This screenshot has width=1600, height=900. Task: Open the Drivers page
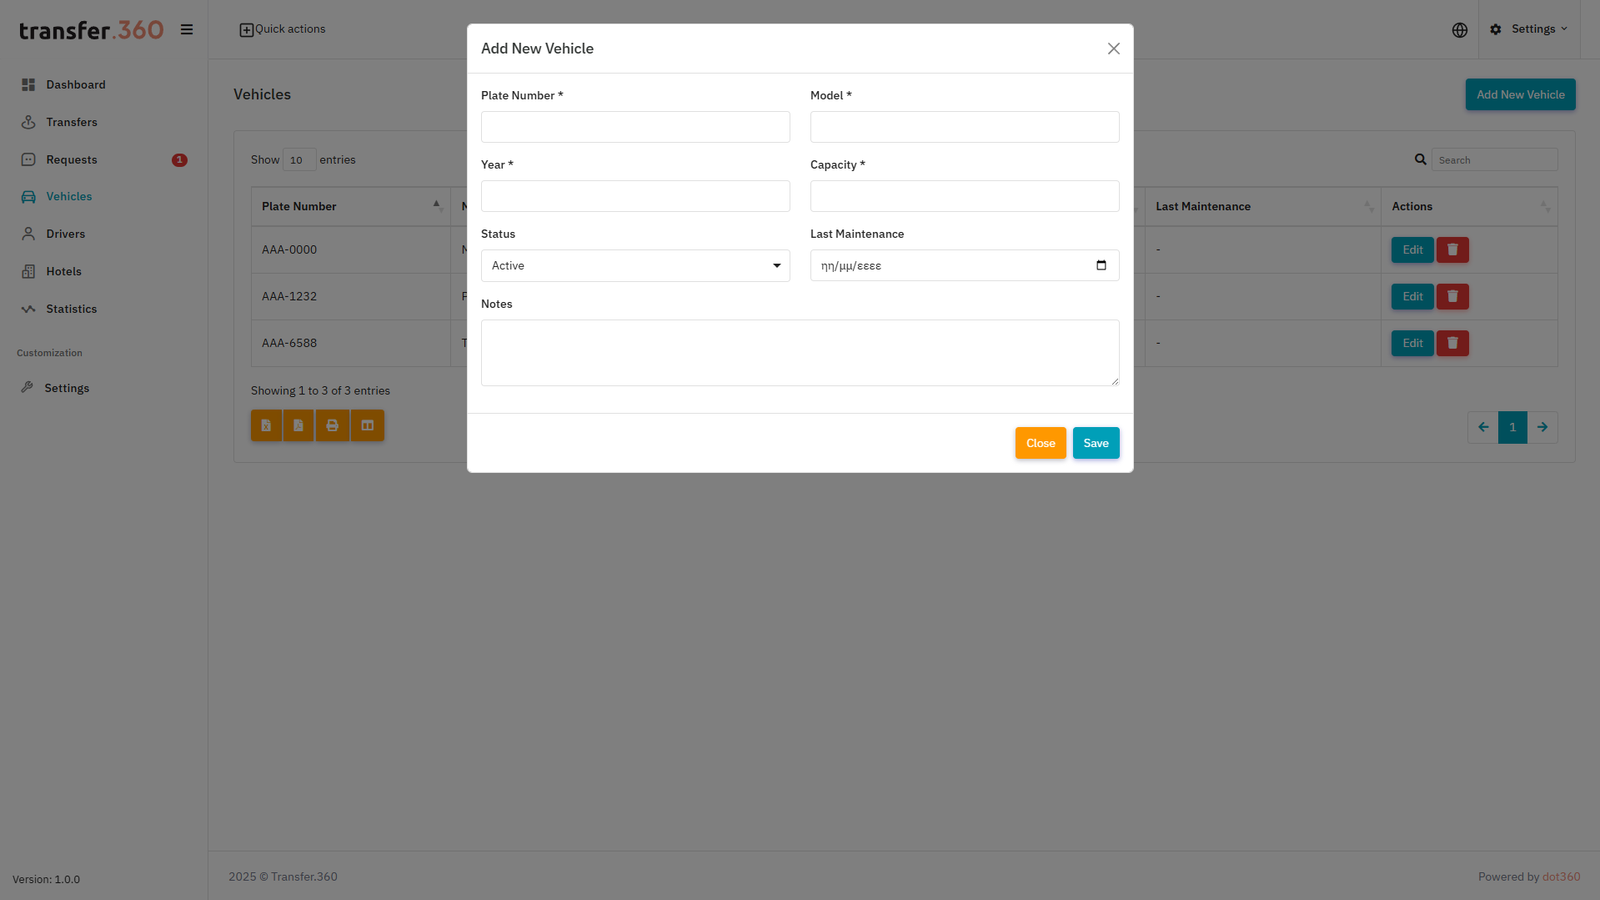pos(65,233)
